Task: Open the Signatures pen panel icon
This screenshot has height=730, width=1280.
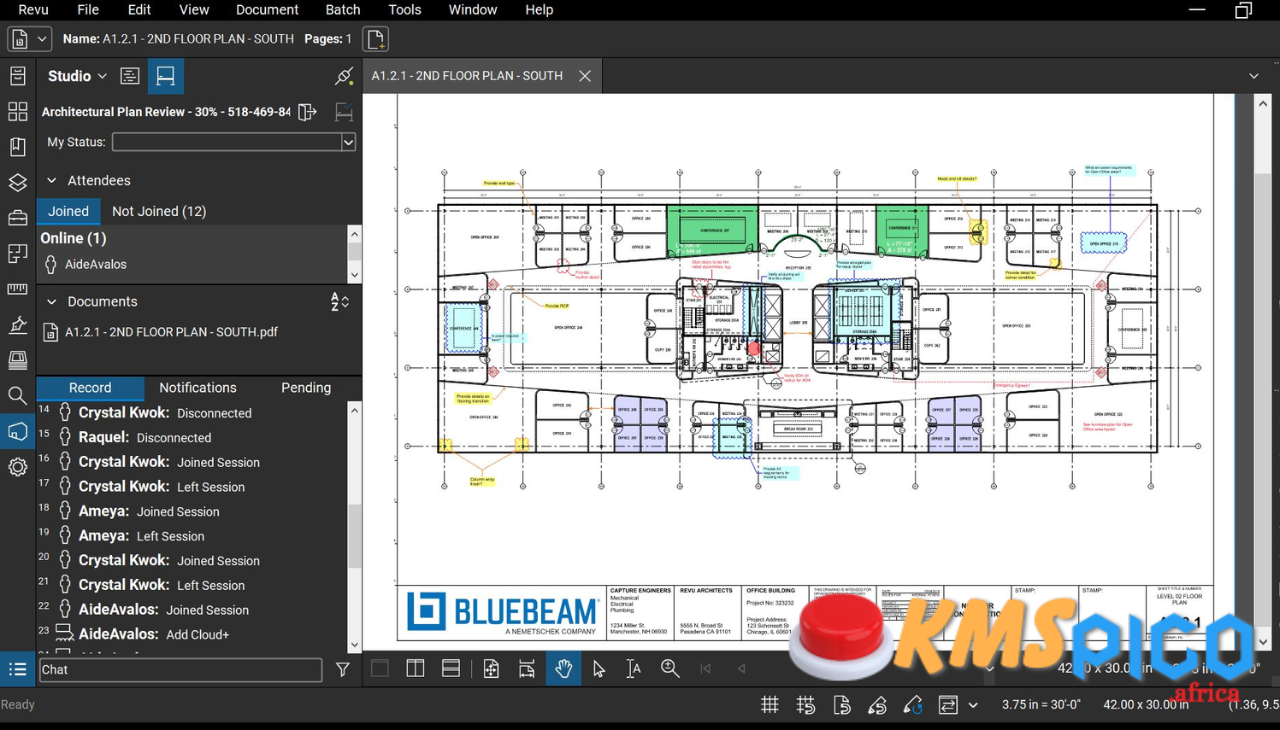Action: click(17, 325)
